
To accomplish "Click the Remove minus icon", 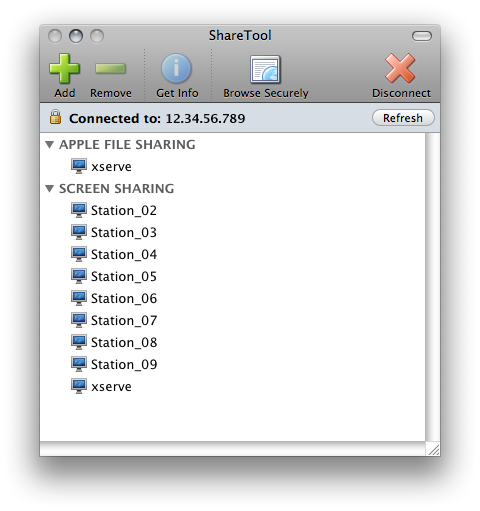I will [110, 68].
